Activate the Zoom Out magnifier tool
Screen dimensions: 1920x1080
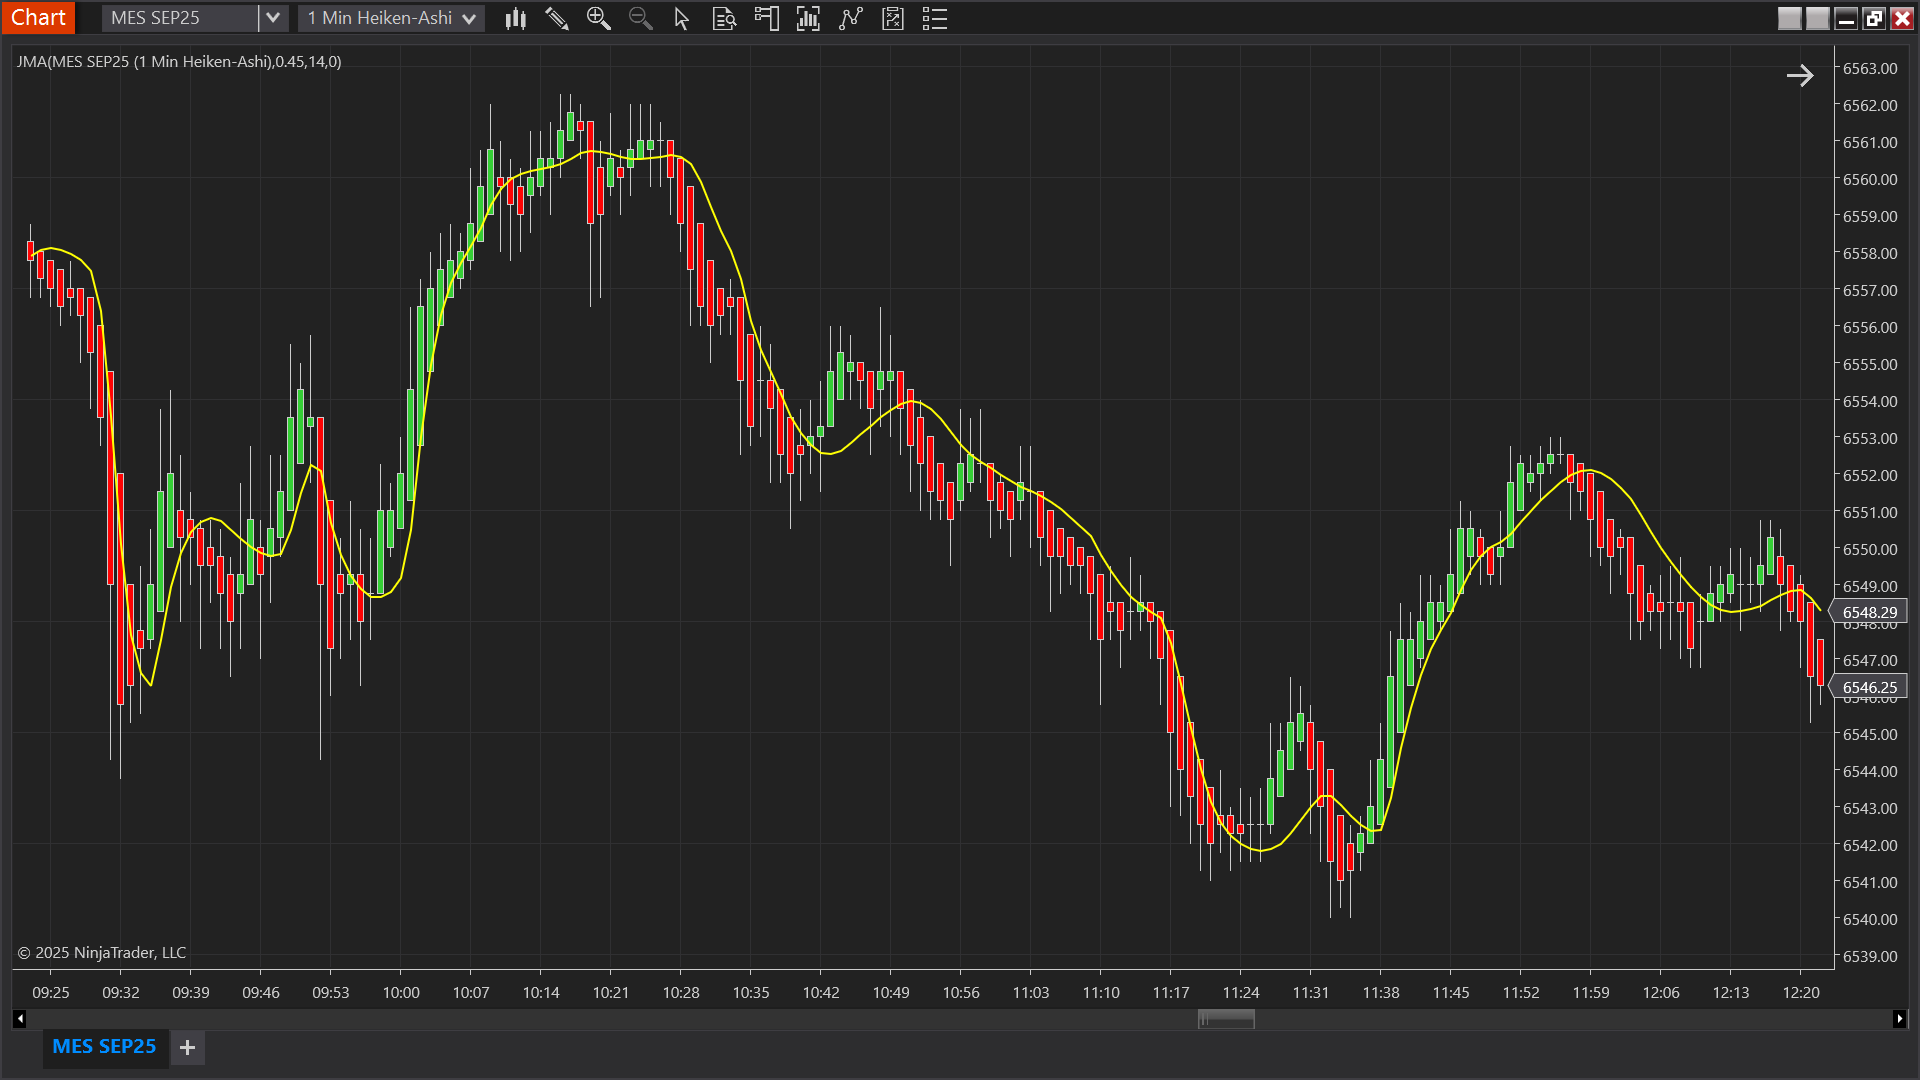tap(640, 18)
